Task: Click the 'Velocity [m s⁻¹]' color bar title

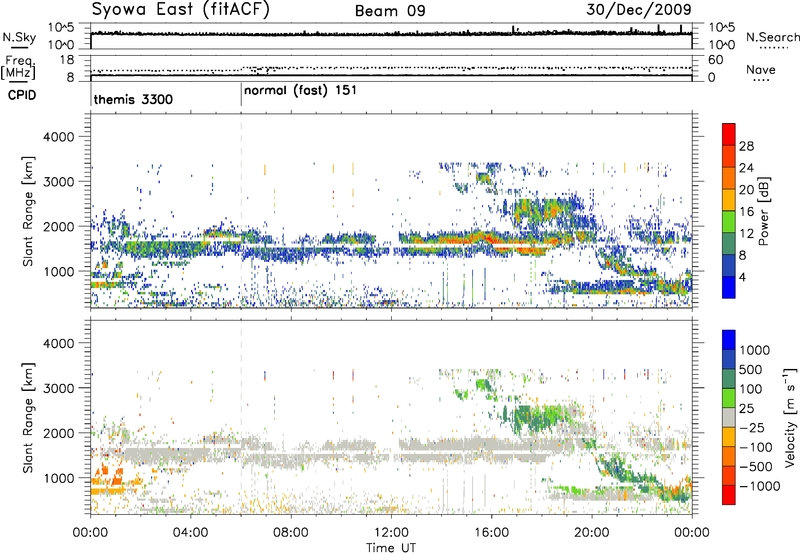Action: point(790,417)
